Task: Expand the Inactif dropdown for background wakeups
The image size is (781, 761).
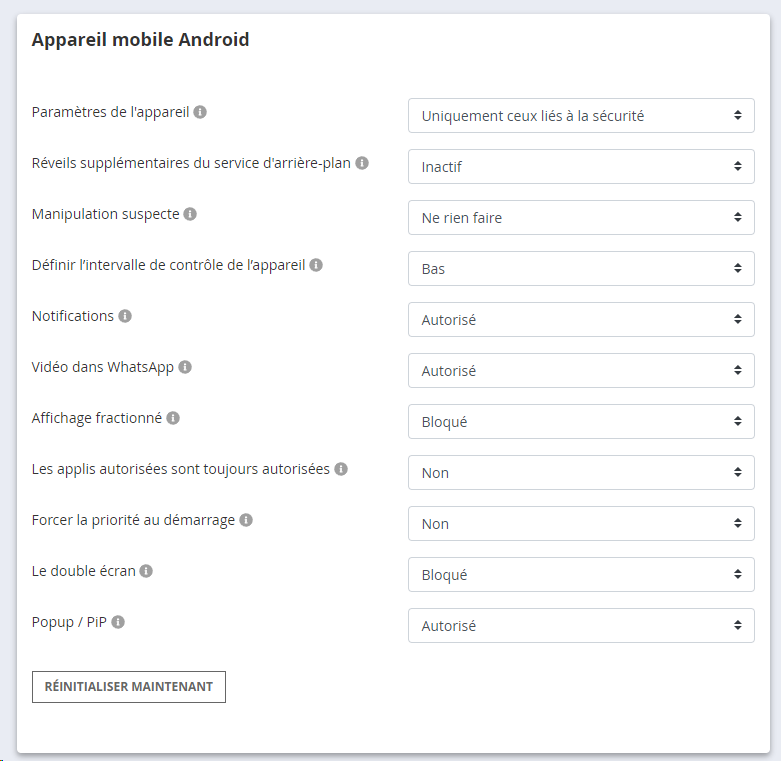Action: click(x=581, y=166)
